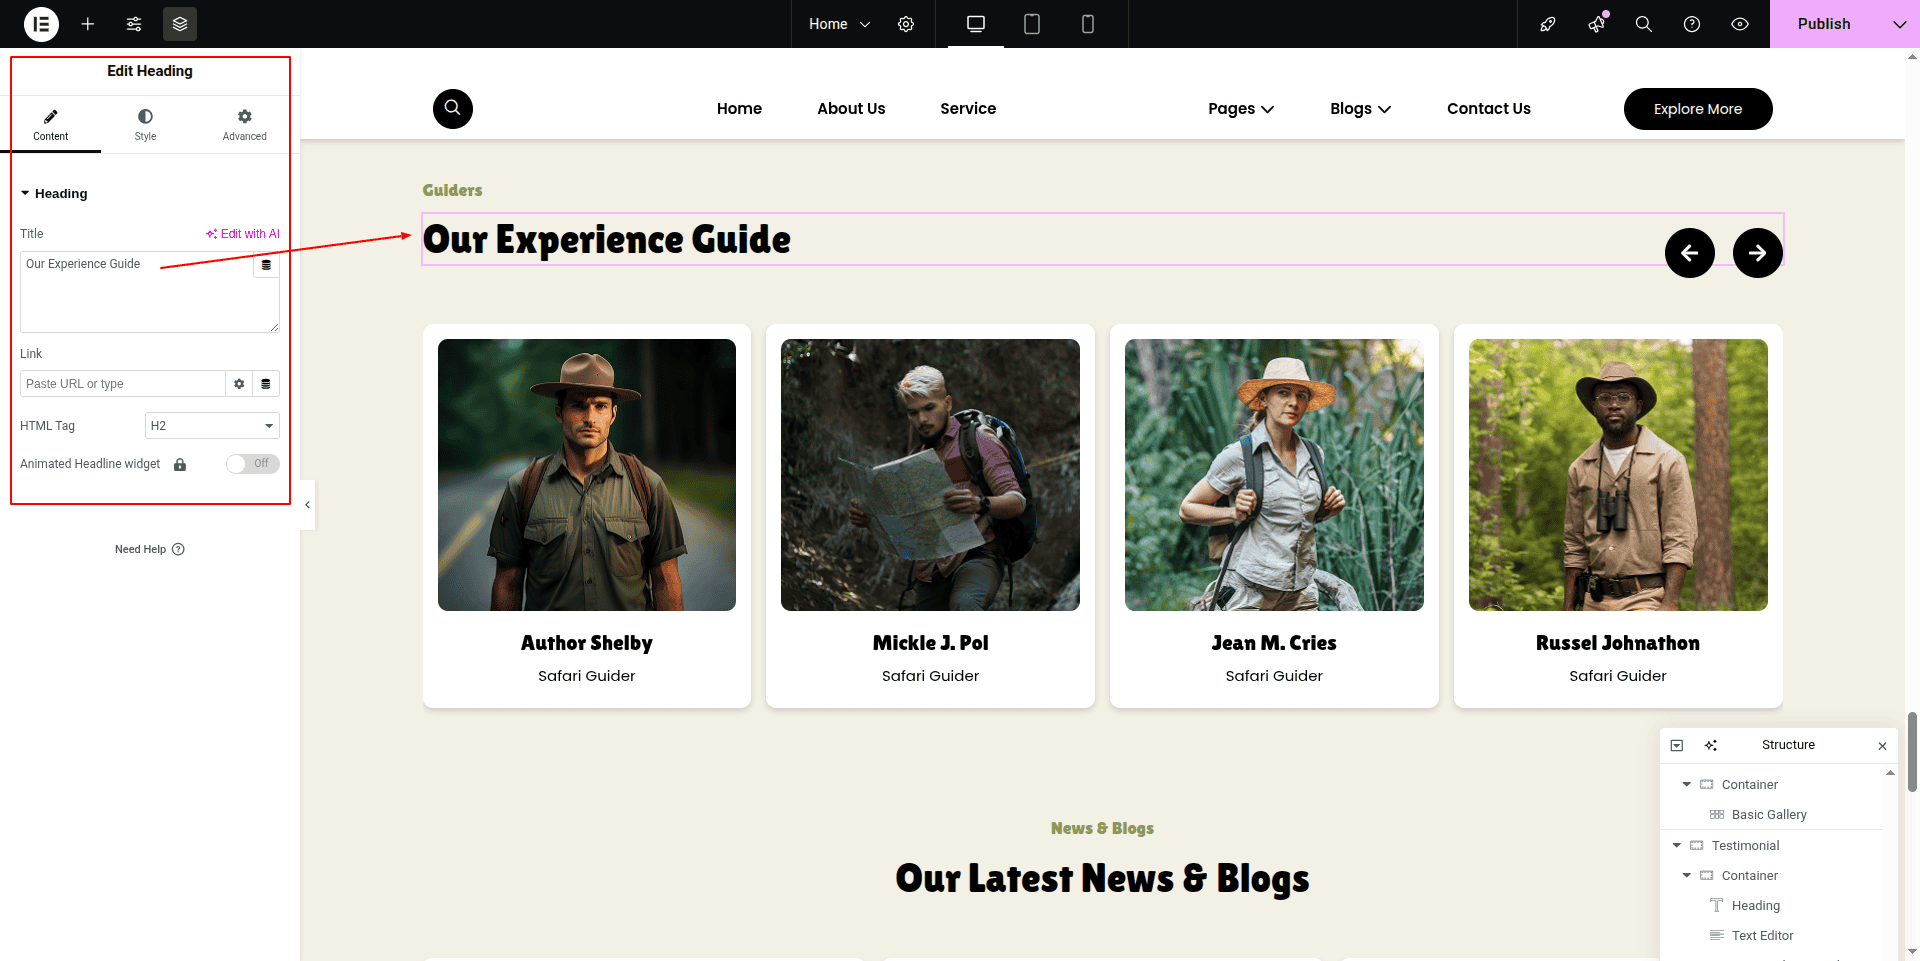Click the Publish button
Viewport: 1920px width, 961px height.
[1823, 24]
